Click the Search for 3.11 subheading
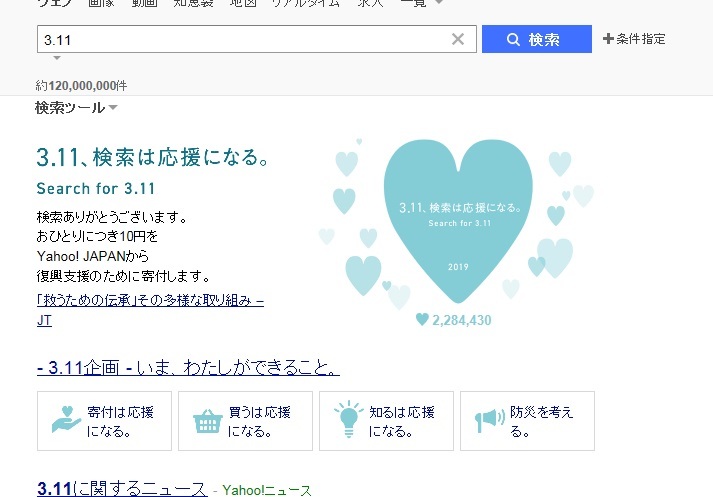The width and height of the screenshot is (713, 497). 95,188
